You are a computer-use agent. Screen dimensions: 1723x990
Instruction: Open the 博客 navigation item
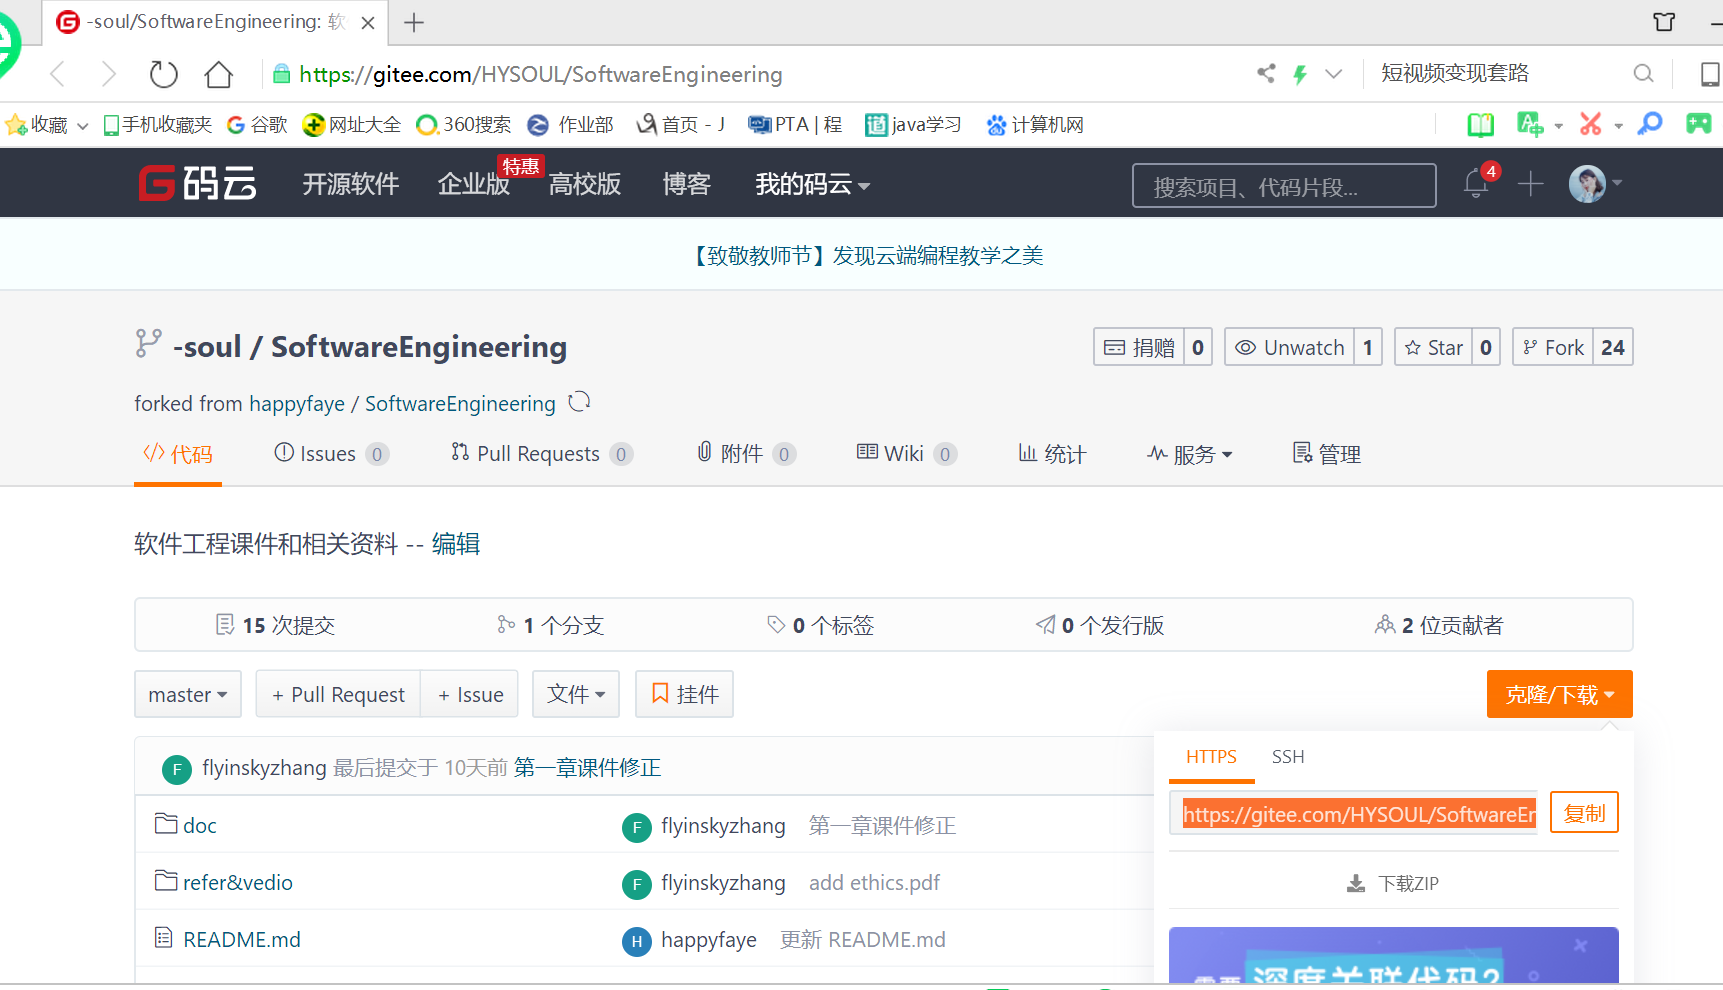coord(687,184)
